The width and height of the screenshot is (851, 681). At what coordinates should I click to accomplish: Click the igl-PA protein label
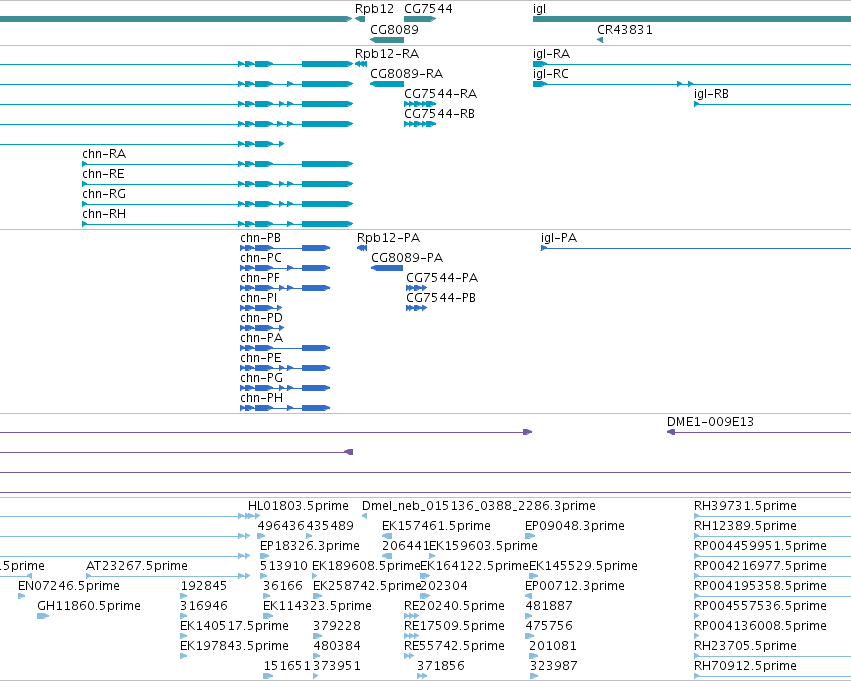pyautogui.click(x=559, y=238)
